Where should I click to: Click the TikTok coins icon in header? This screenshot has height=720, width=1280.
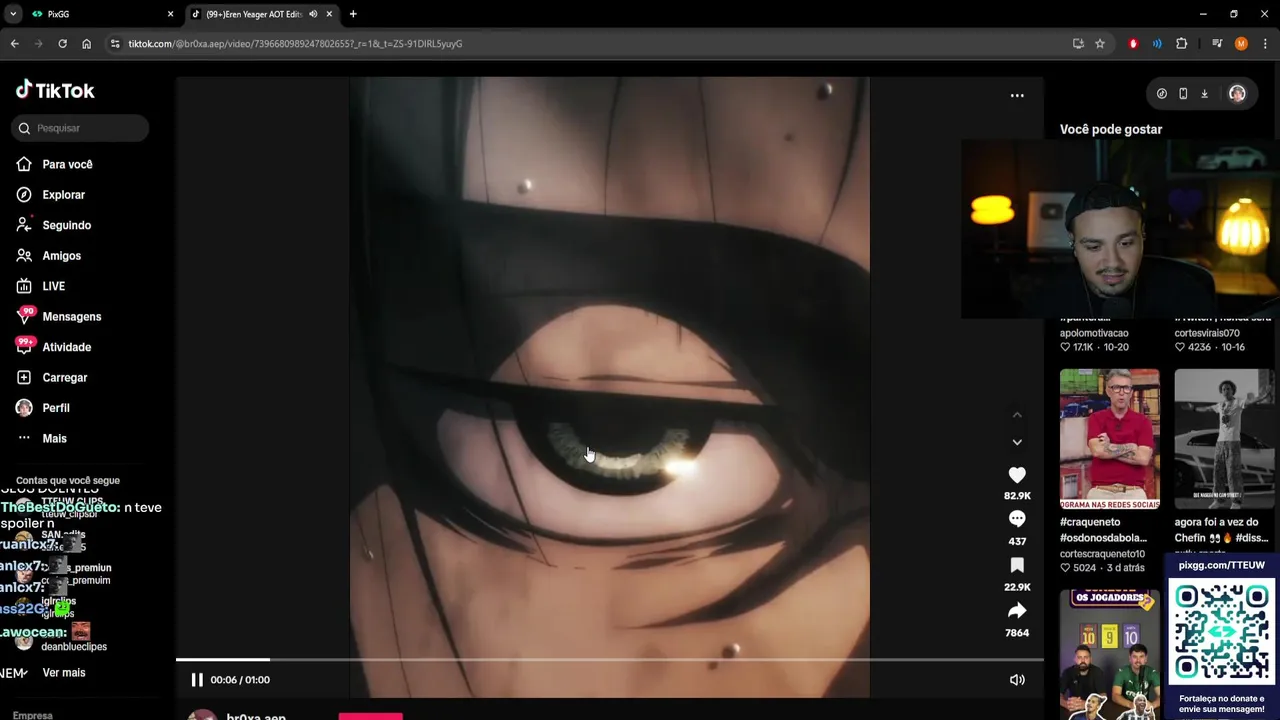(x=1161, y=94)
